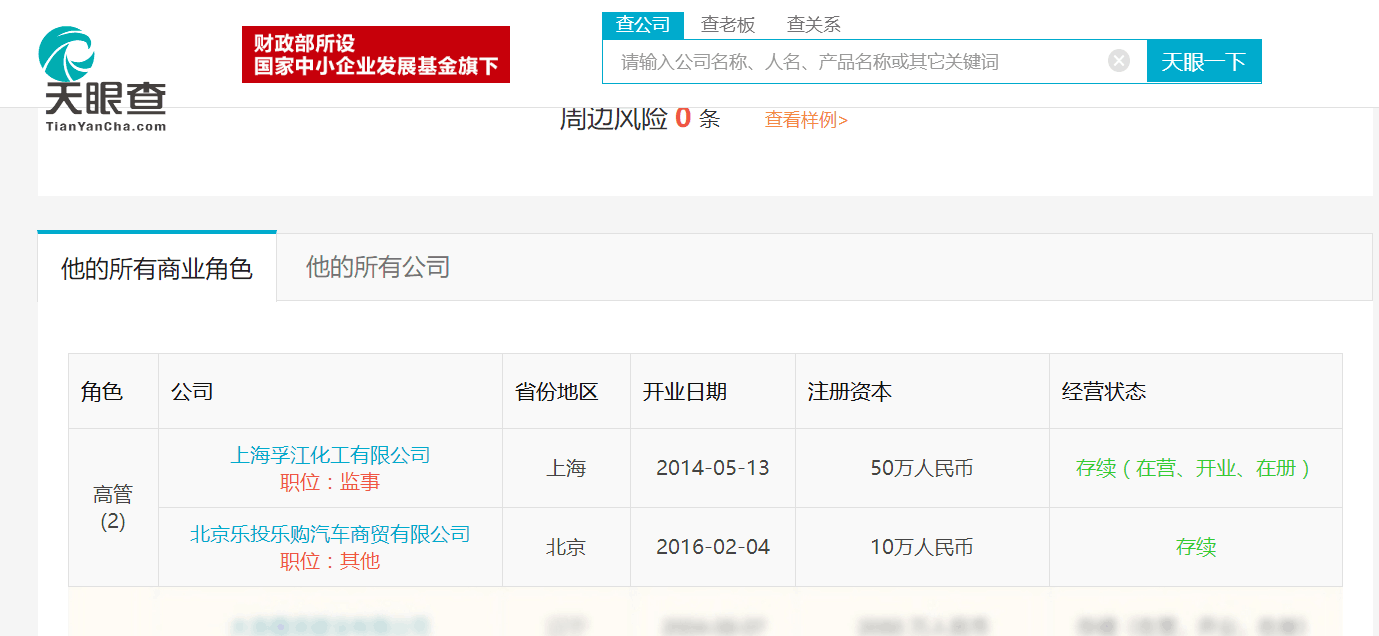Open the red 财政部所设 banner

(376, 55)
